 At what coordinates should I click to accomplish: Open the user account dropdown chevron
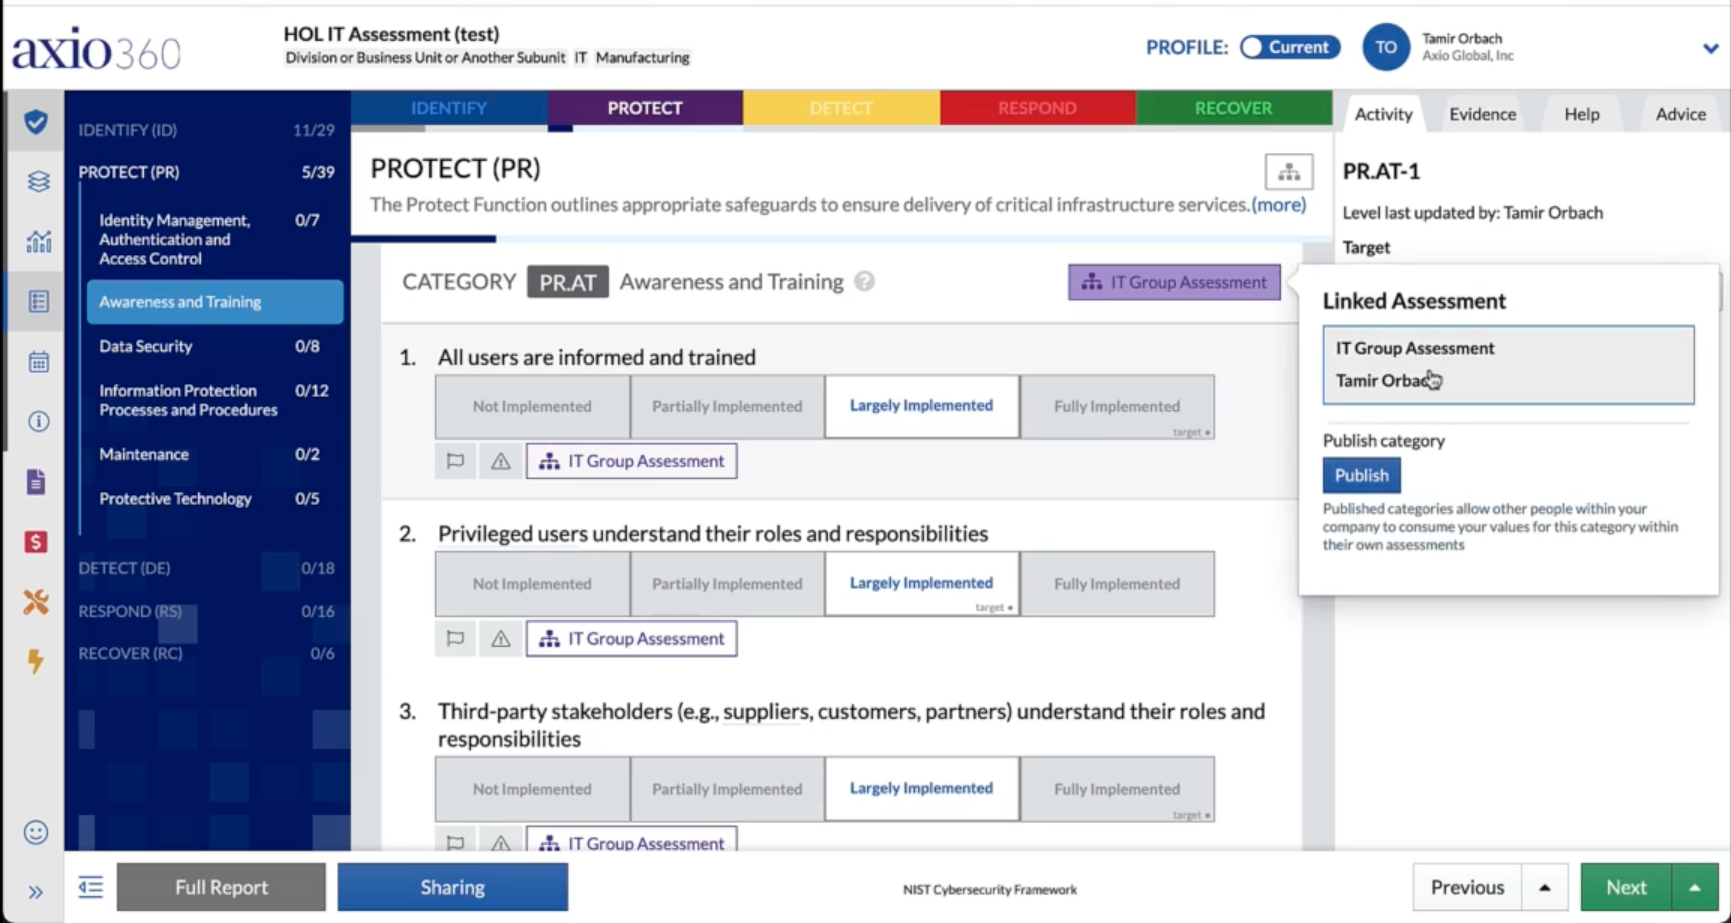(x=1710, y=48)
